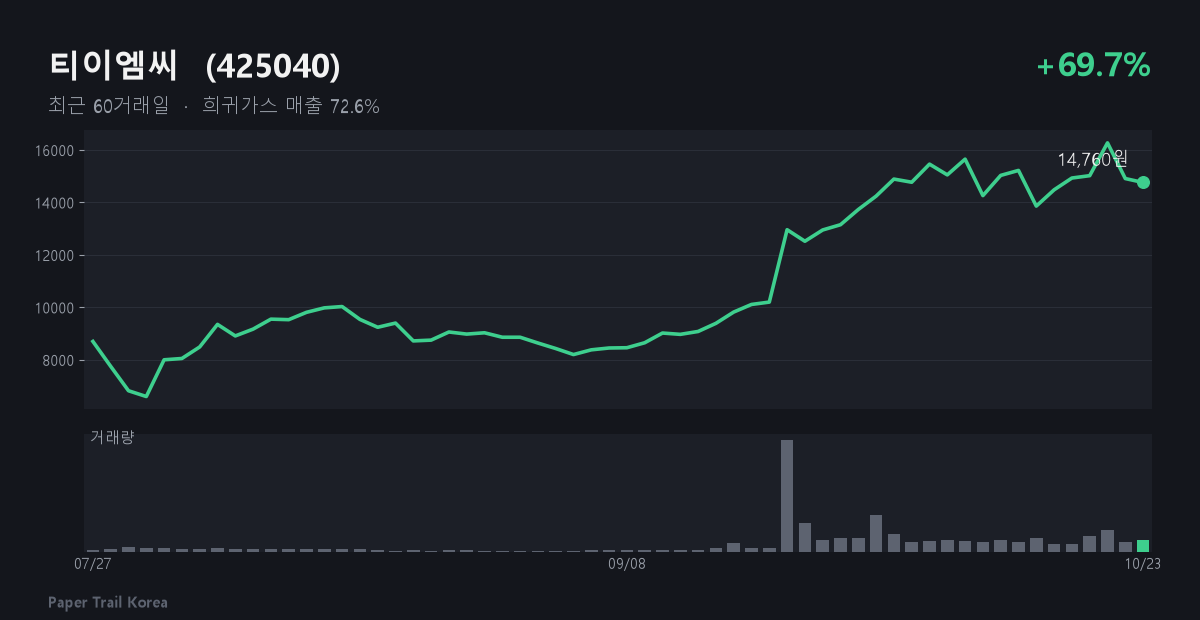Click the price line's highest peak near 16000
1200x620 pixels.
(x=1107, y=143)
